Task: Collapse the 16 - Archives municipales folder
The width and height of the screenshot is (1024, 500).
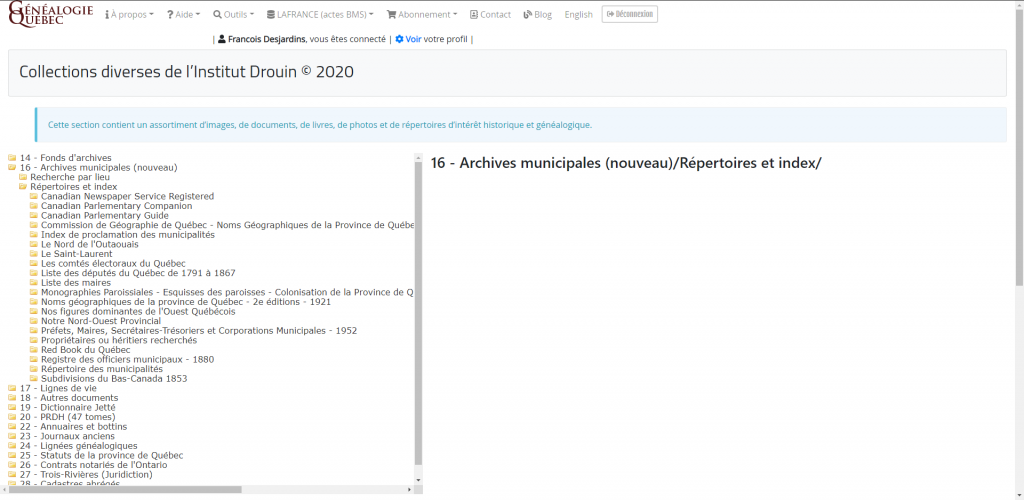Action: pyautogui.click(x=12, y=168)
